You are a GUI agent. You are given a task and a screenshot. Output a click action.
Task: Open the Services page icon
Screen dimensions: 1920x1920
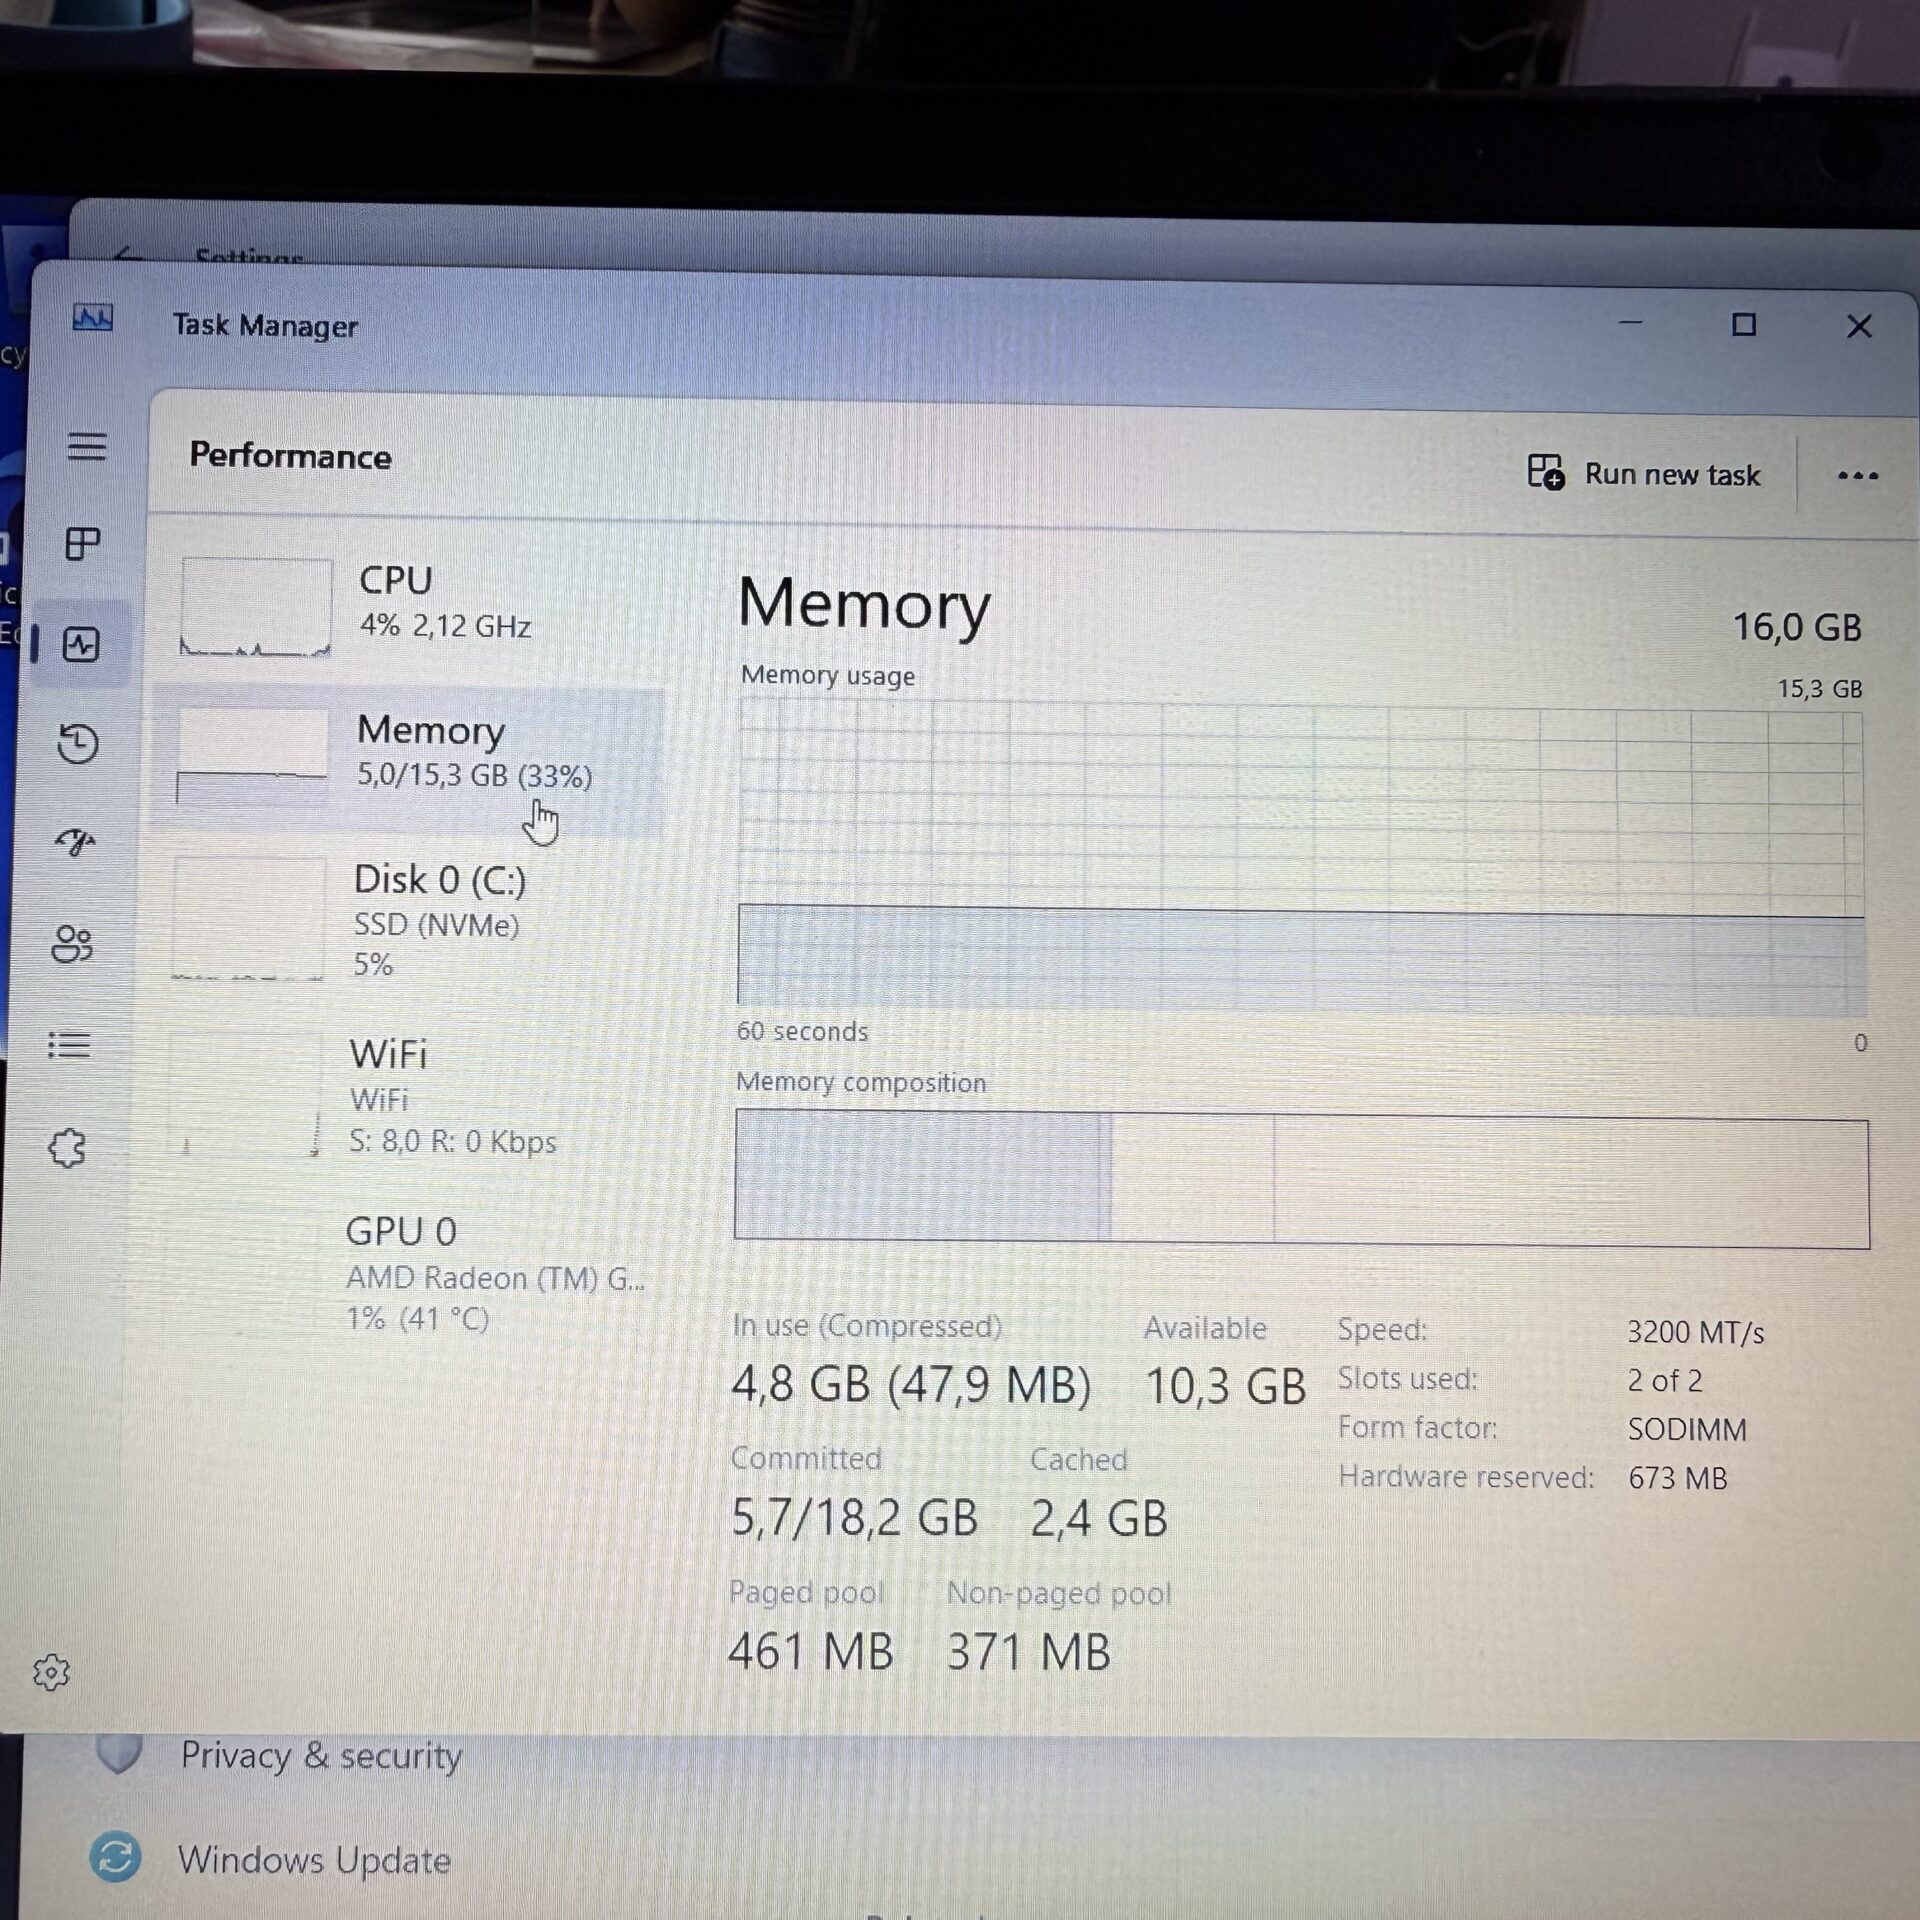[68, 1147]
